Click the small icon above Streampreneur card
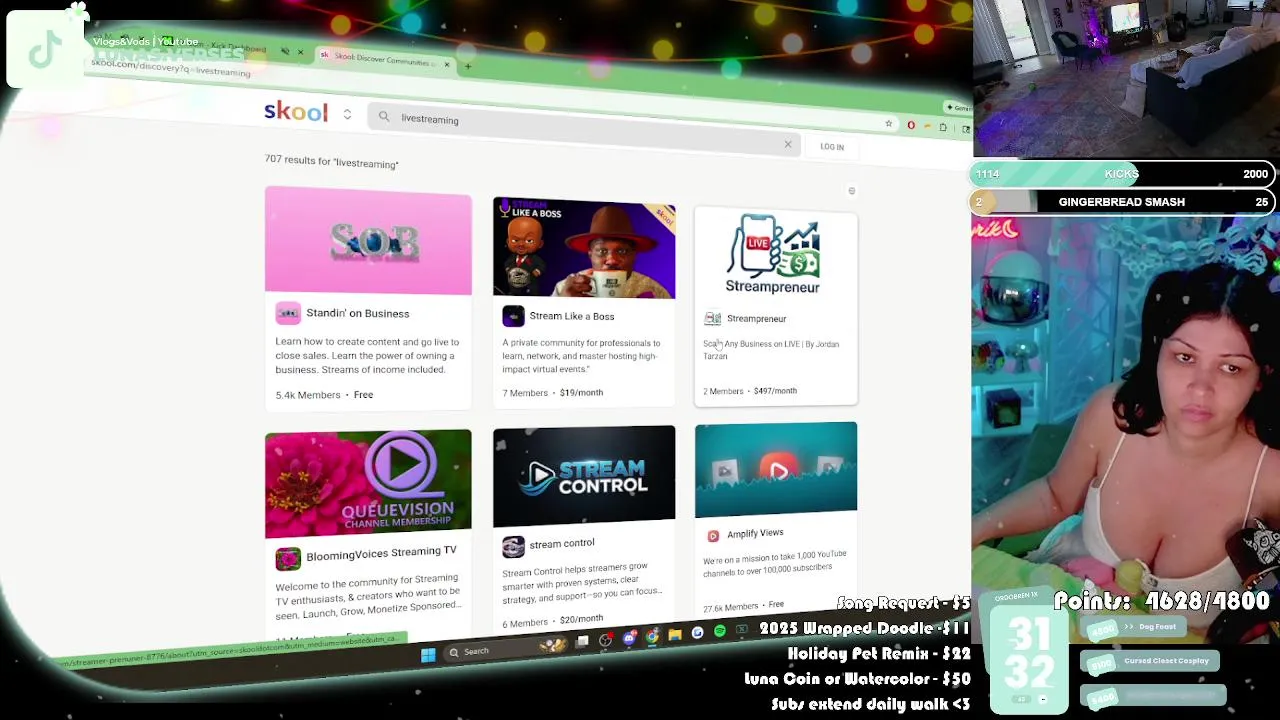Viewport: 1280px width, 720px height. tap(852, 191)
